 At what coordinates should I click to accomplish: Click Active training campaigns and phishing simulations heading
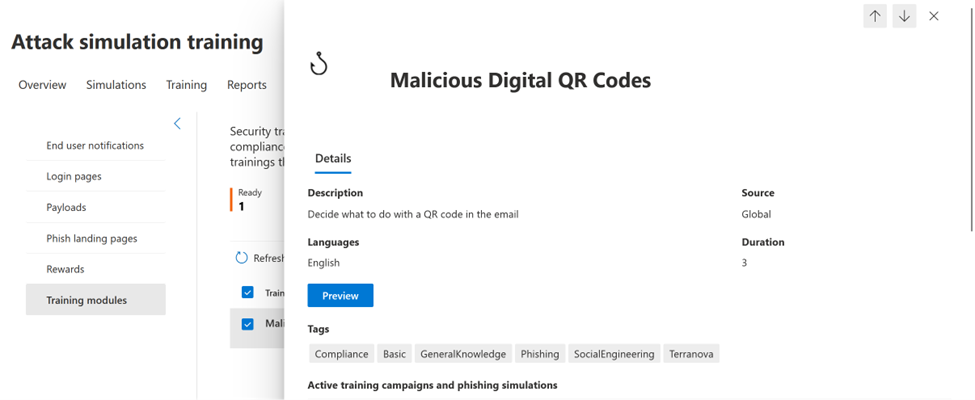click(432, 385)
